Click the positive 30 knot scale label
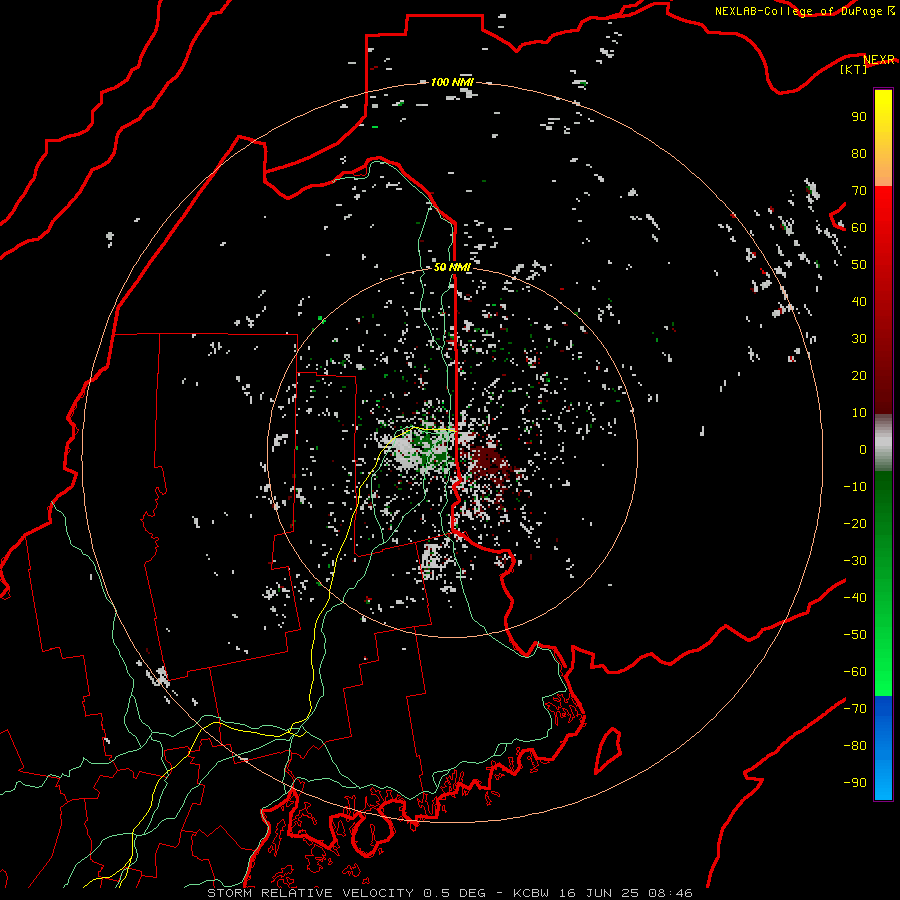The height and width of the screenshot is (900, 900). tap(859, 339)
